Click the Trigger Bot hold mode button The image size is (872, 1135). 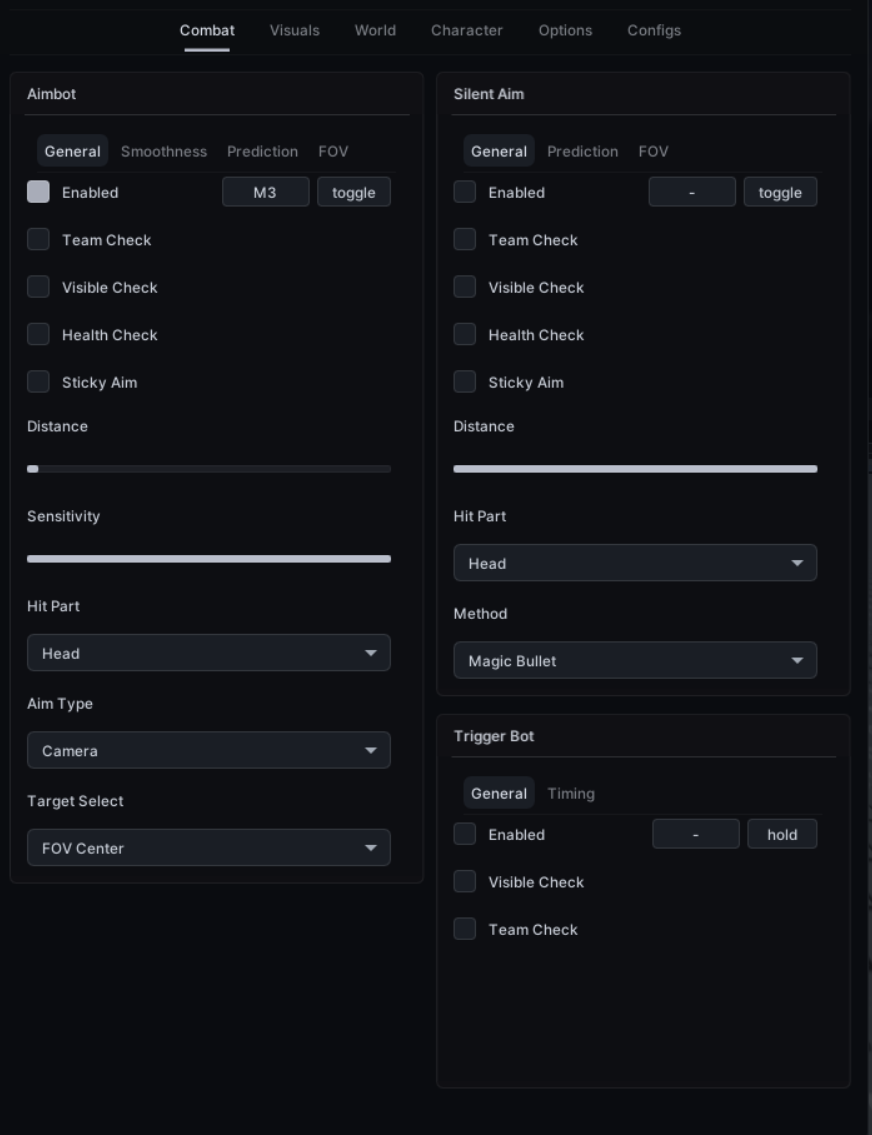tap(782, 834)
